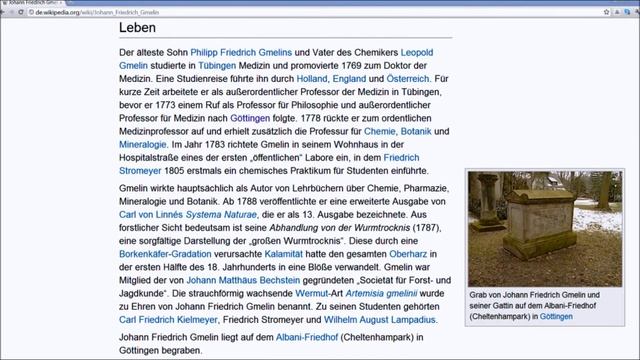Follow the Kalamität link

point(284,254)
